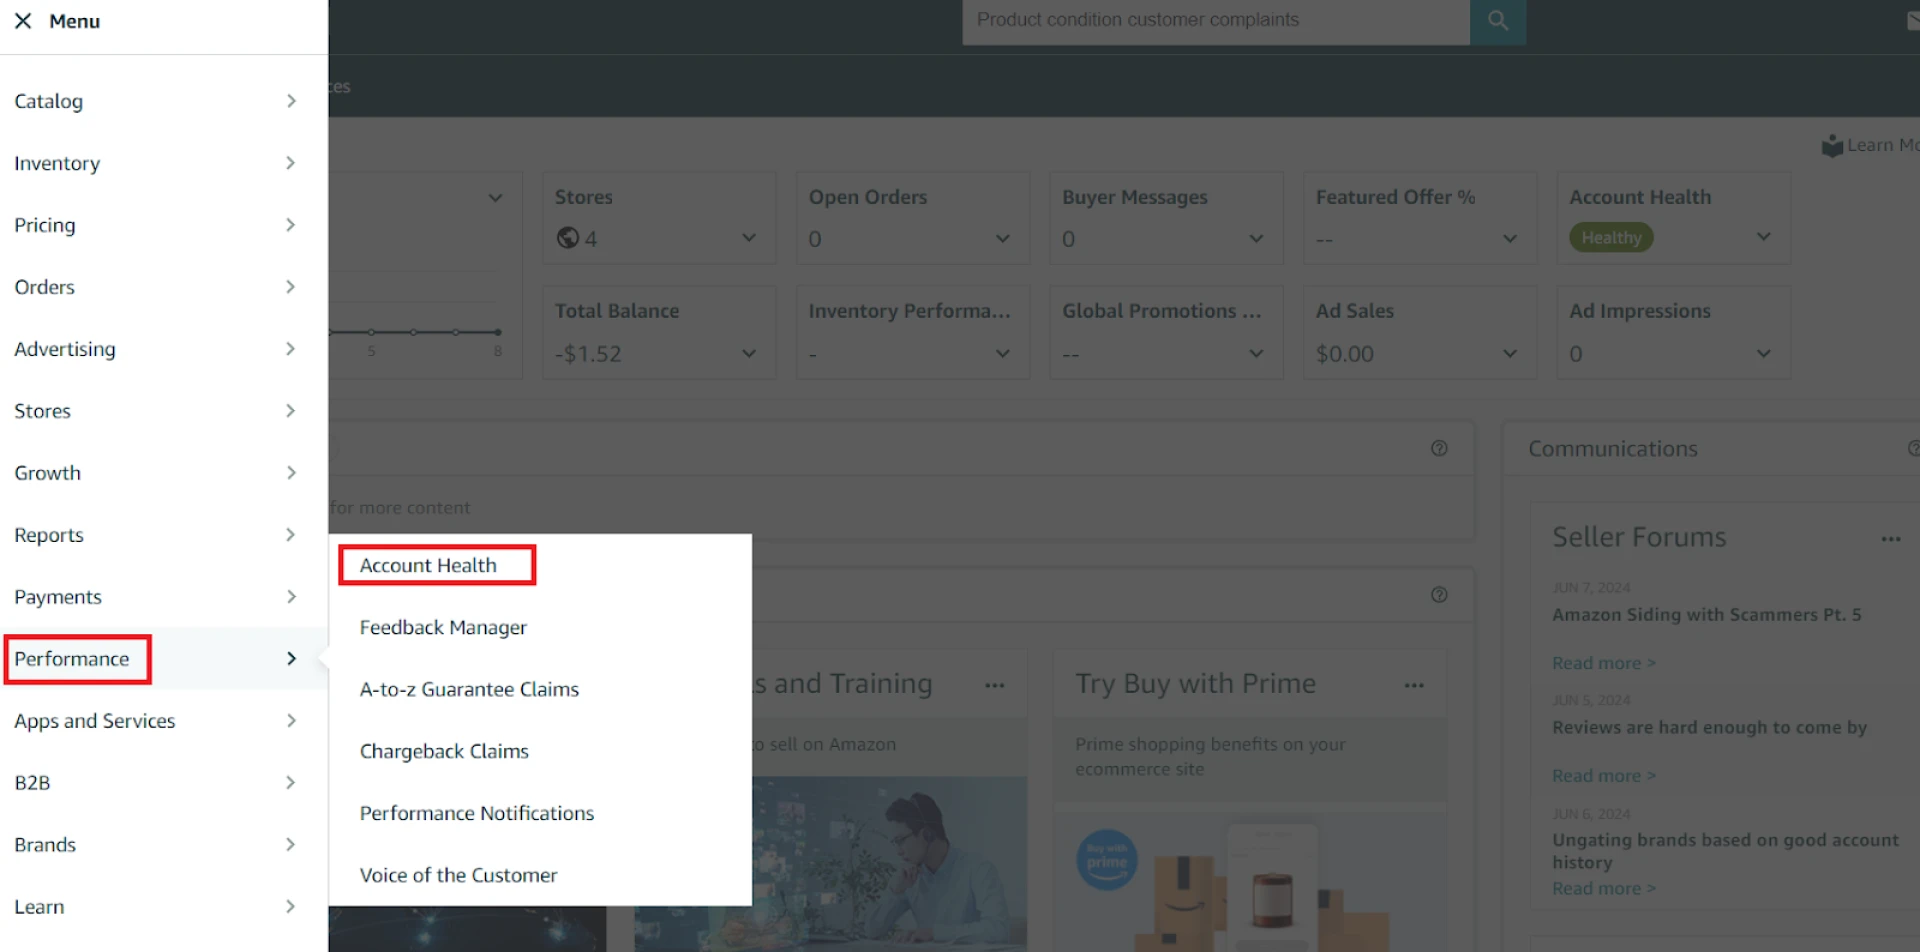Expand the Reports section chevron
The height and width of the screenshot is (952, 1920).
[291, 535]
